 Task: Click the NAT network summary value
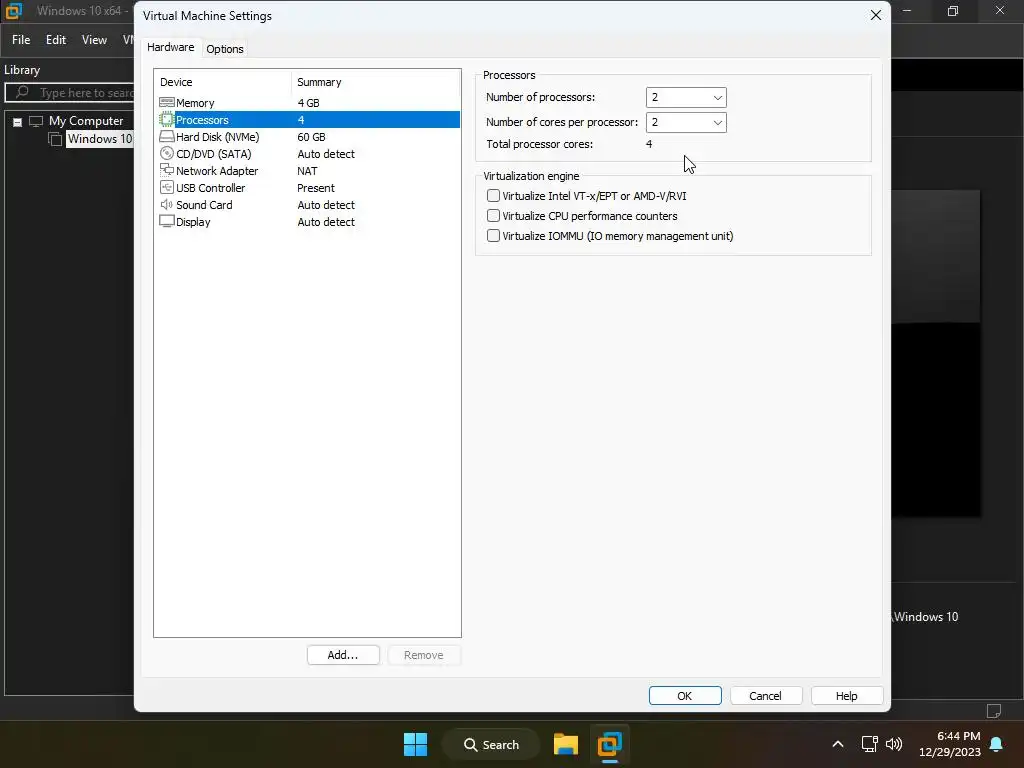coord(307,171)
